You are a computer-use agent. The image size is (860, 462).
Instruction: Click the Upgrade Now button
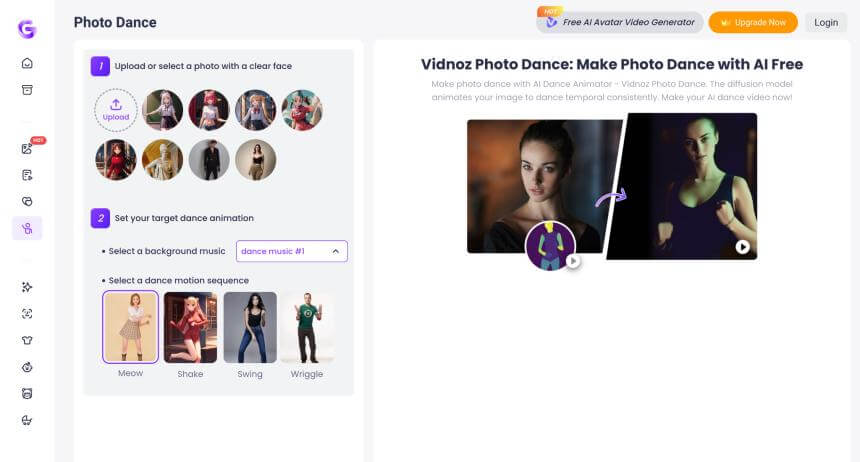click(752, 22)
